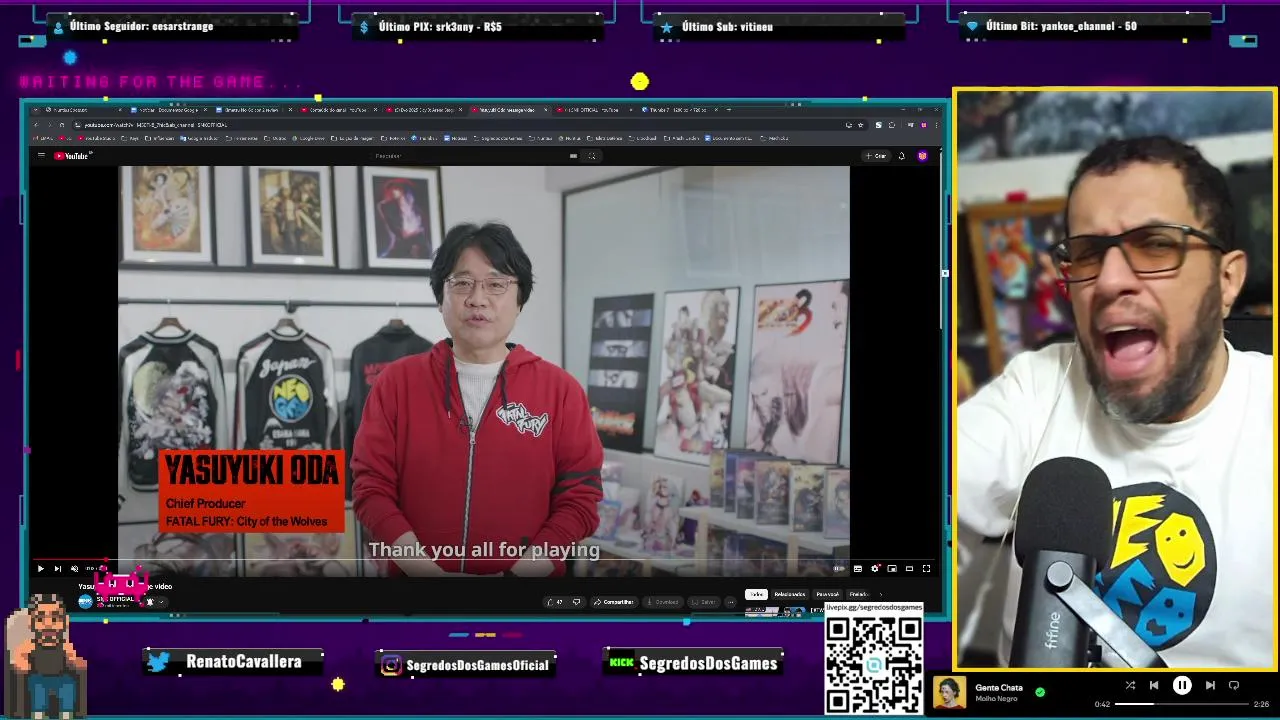Image resolution: width=1280 pixels, height=720 pixels.
Task: Click the Gente Chata song title
Action: (x=999, y=687)
